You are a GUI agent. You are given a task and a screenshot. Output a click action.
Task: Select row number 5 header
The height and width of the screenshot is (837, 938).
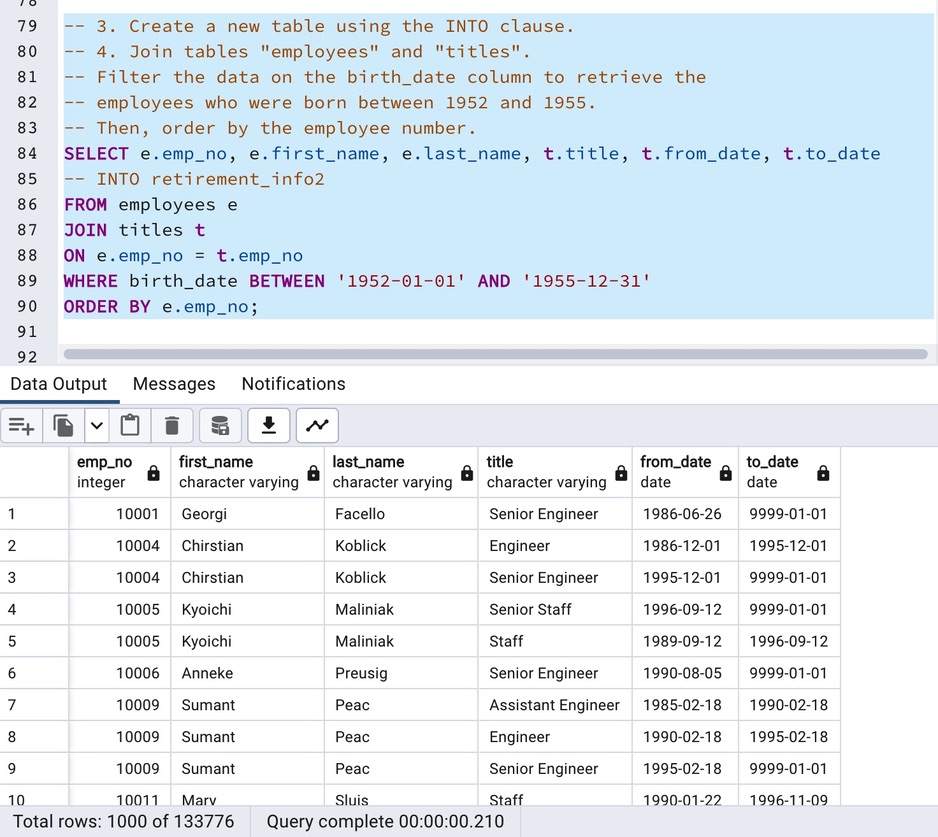pyautogui.click(x=34, y=641)
